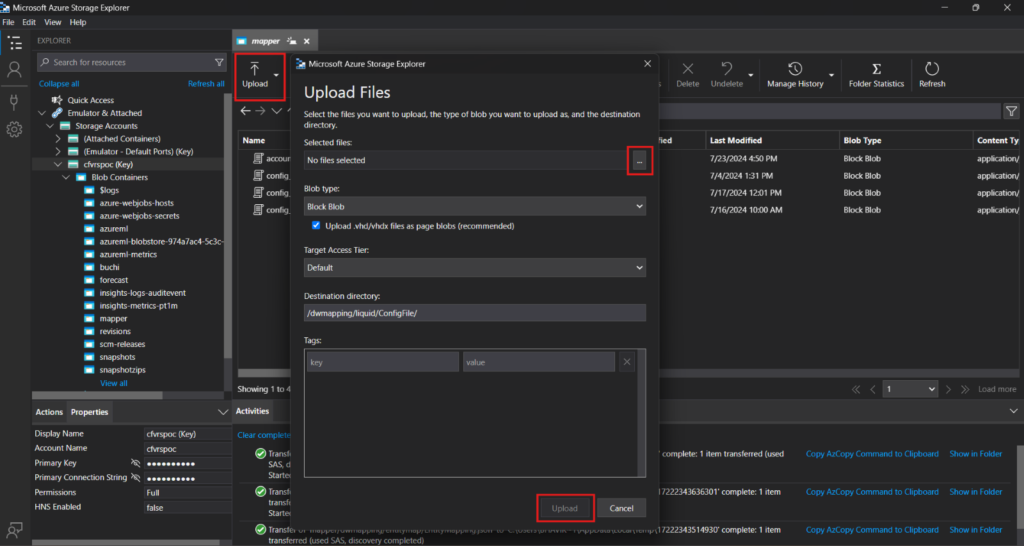This screenshot has width=1024, height=546.
Task: Go to next page arrow
Action: [948, 389]
